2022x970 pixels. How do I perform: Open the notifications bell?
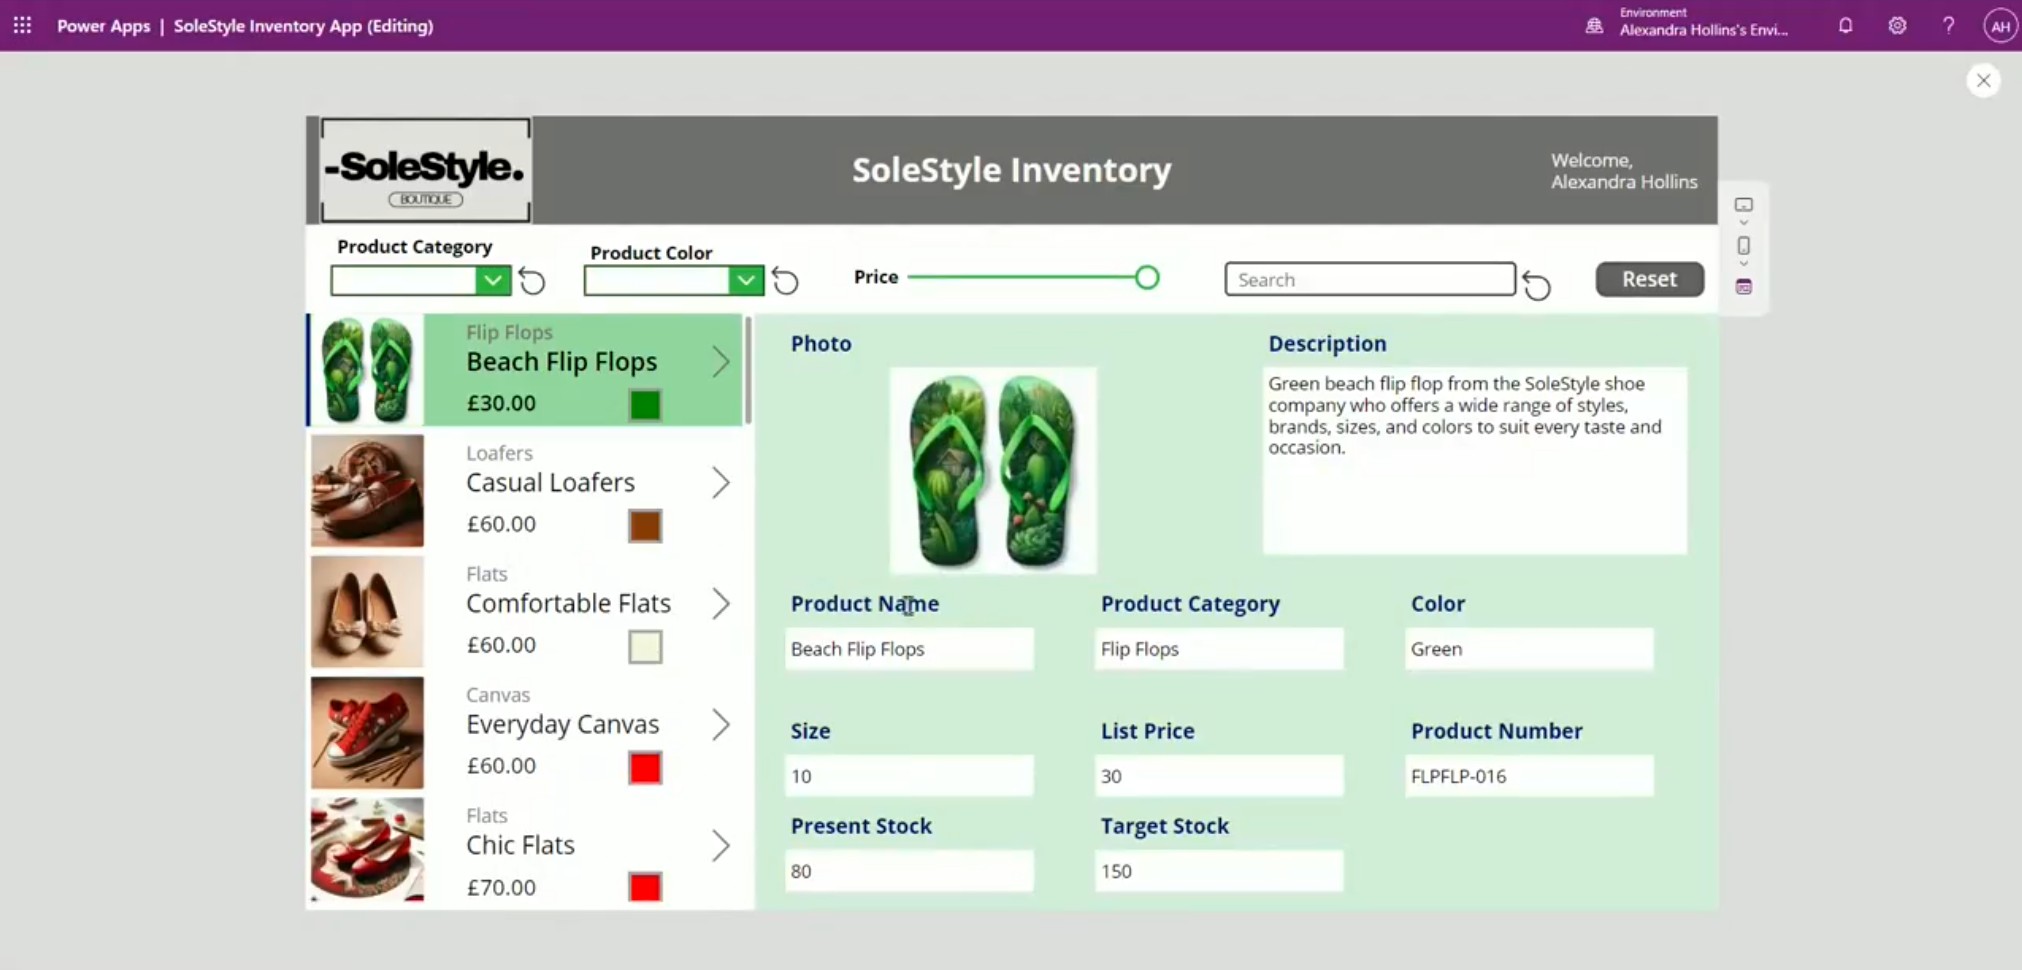click(1844, 25)
